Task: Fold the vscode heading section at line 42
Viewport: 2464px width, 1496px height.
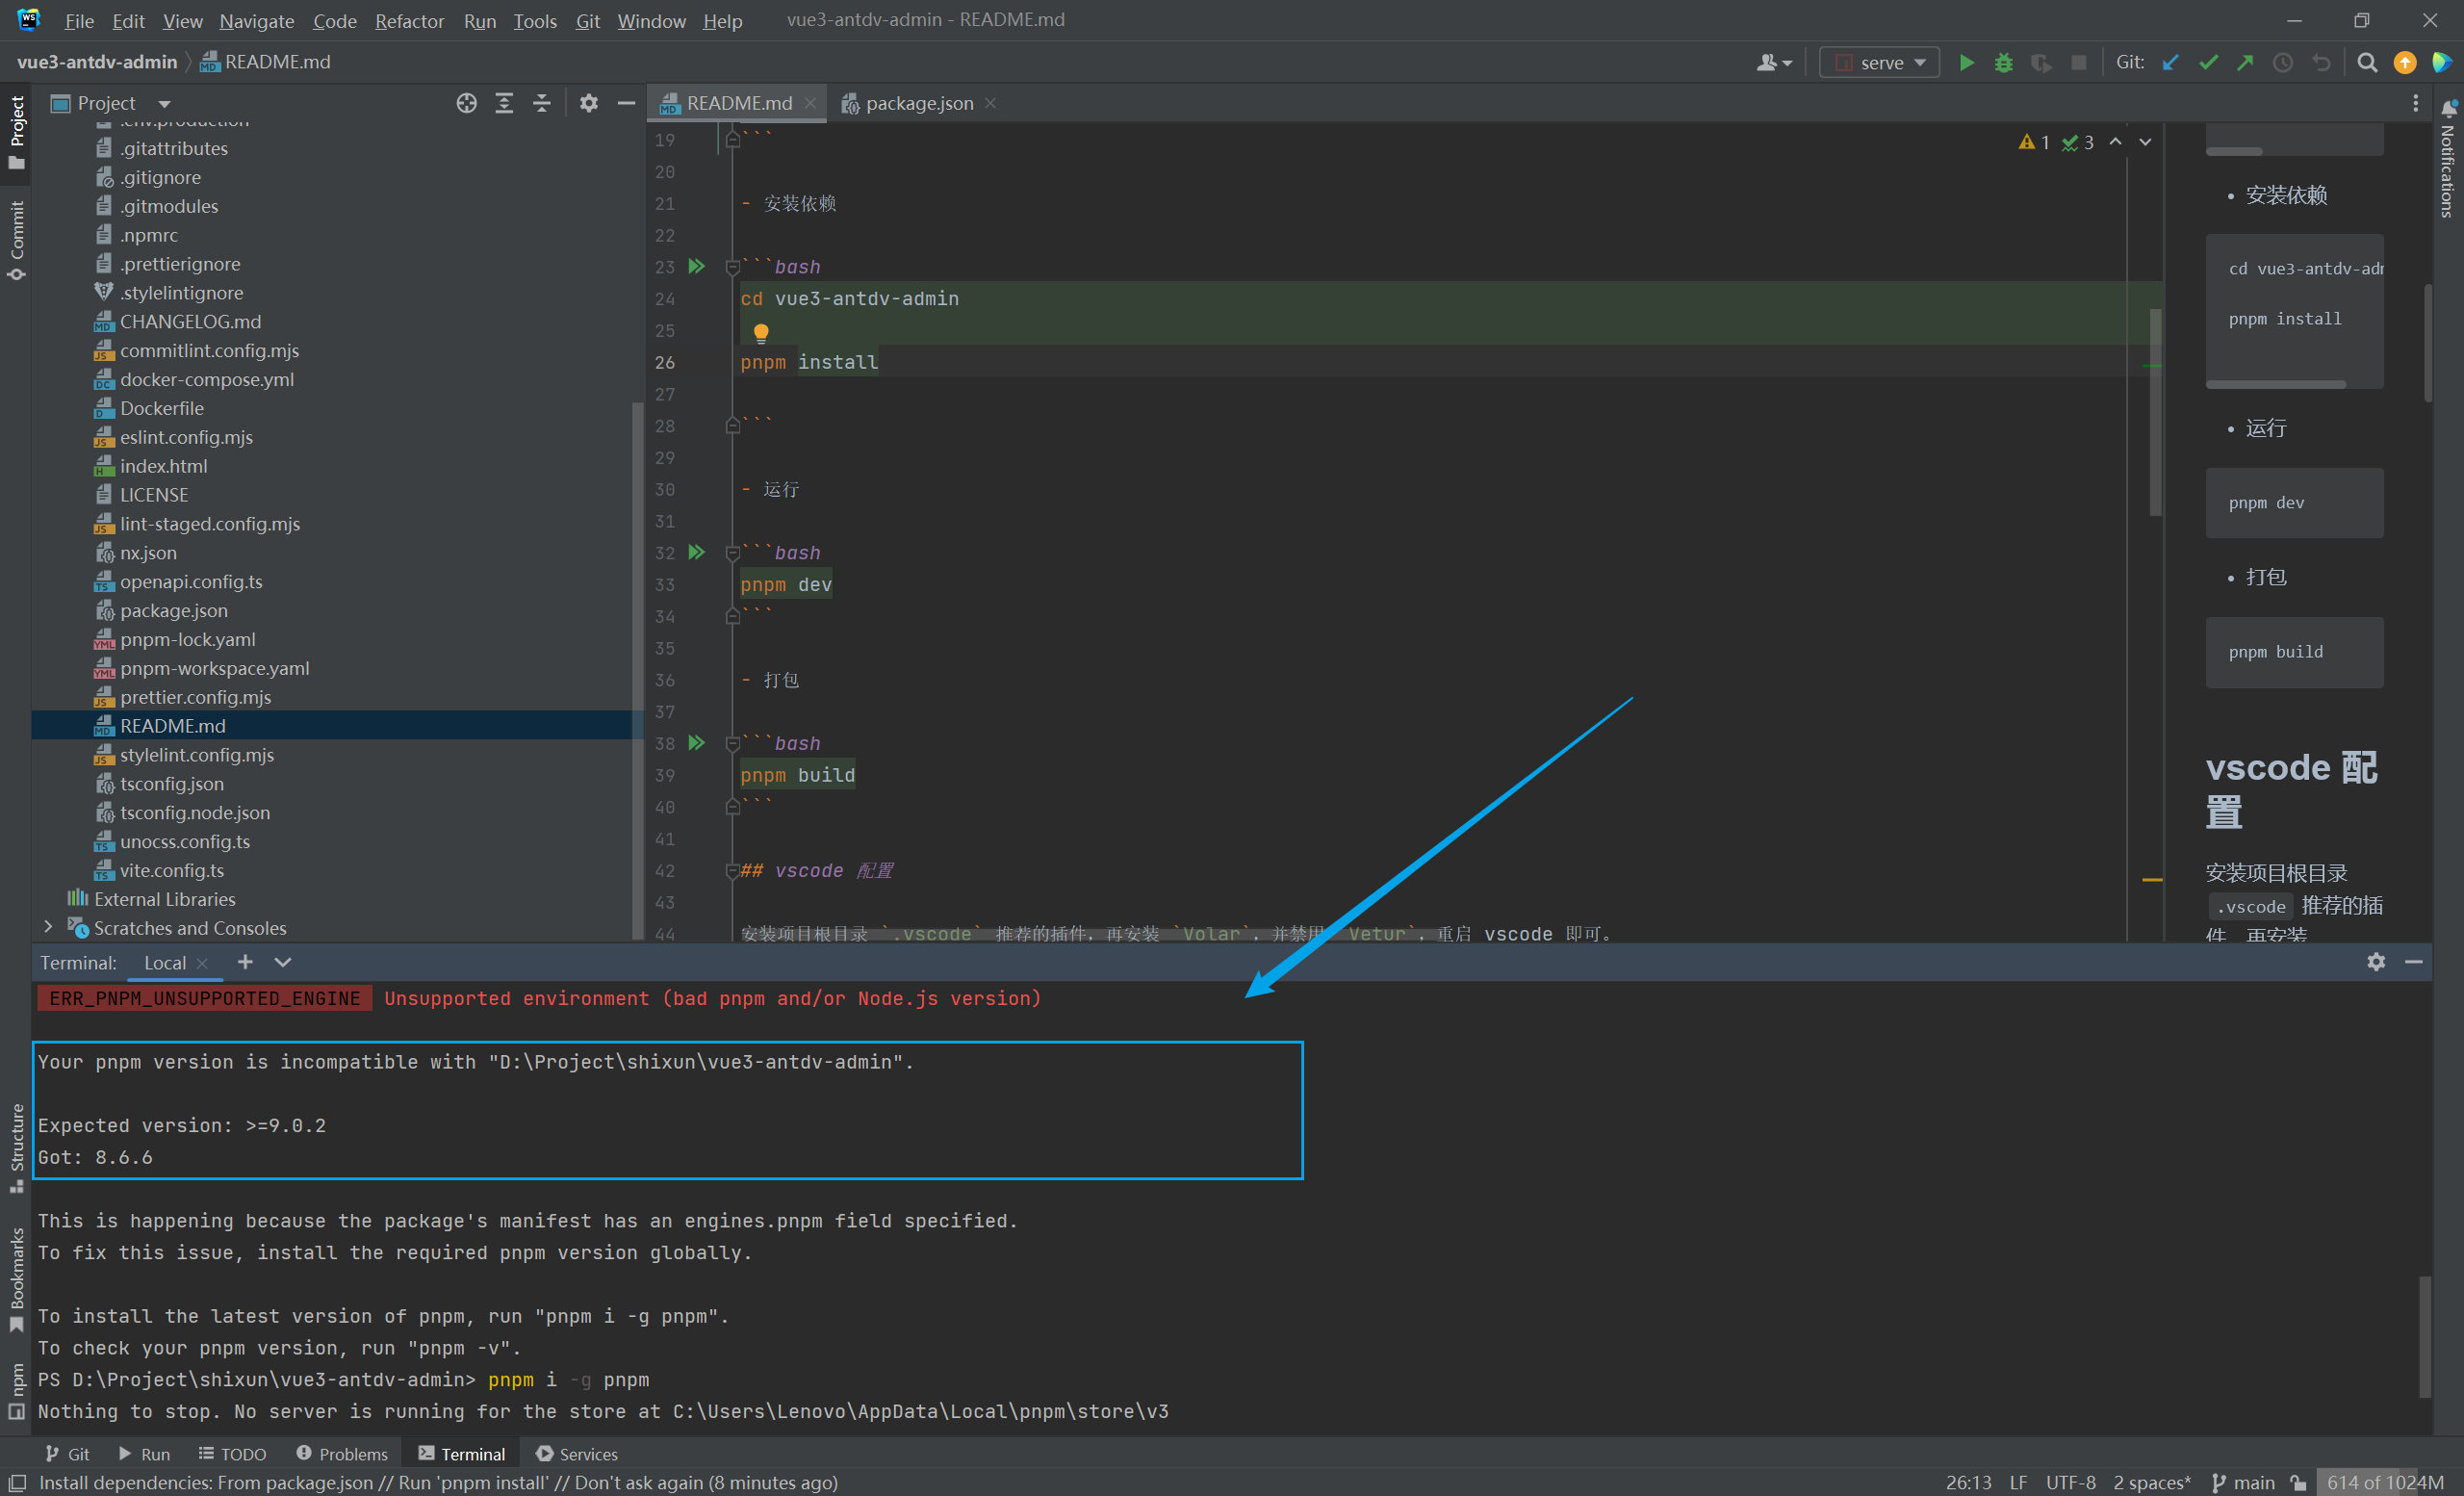Action: click(732, 871)
